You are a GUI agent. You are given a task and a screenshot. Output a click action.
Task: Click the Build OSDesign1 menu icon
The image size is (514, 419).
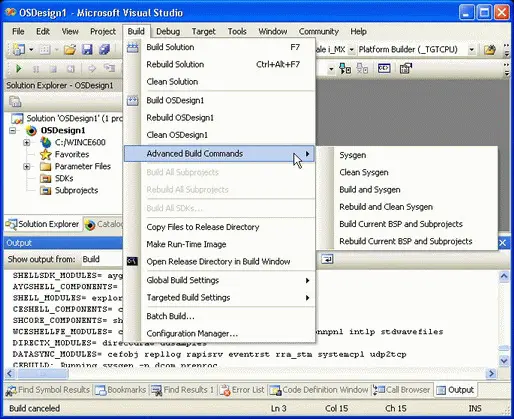132,100
